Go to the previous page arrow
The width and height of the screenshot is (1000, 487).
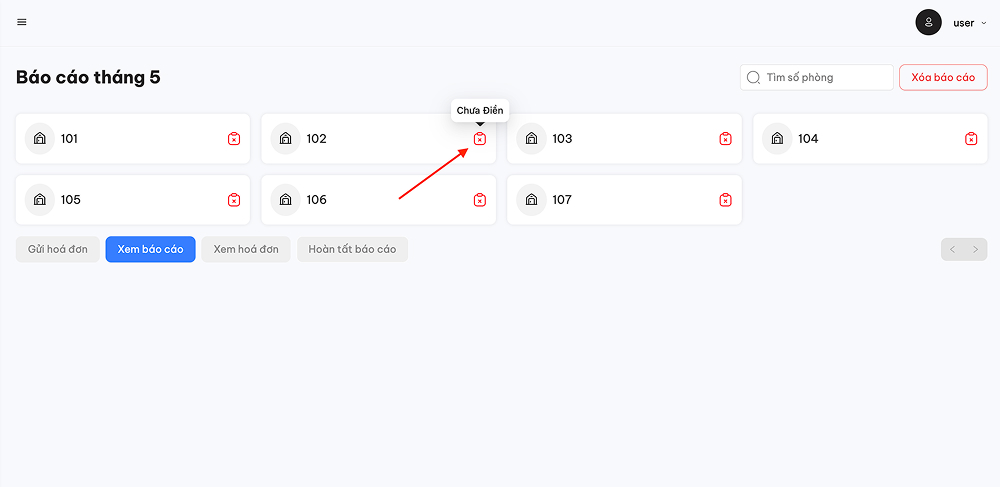953,249
